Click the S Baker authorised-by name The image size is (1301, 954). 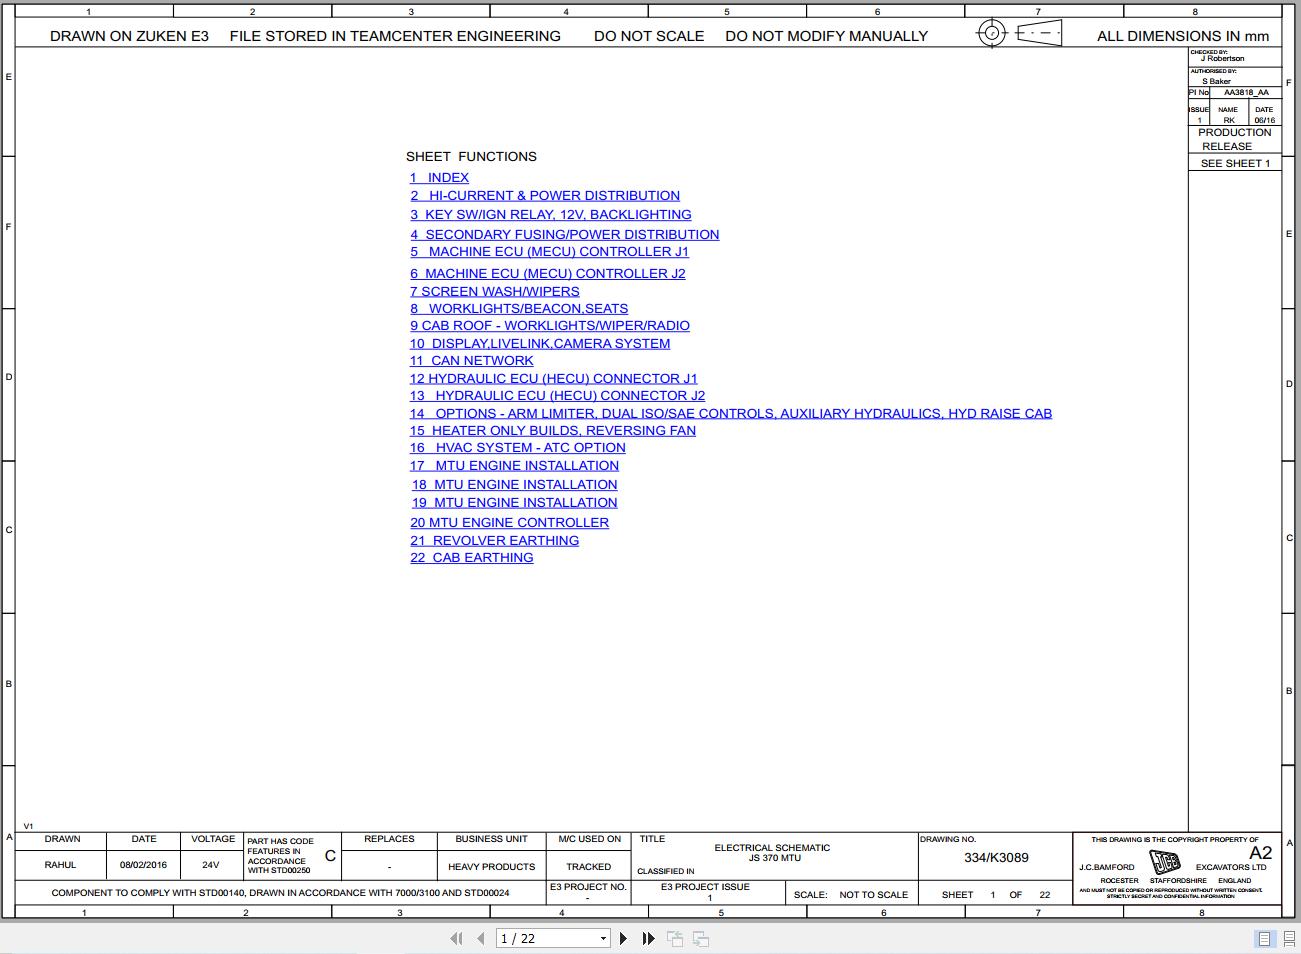point(1216,82)
